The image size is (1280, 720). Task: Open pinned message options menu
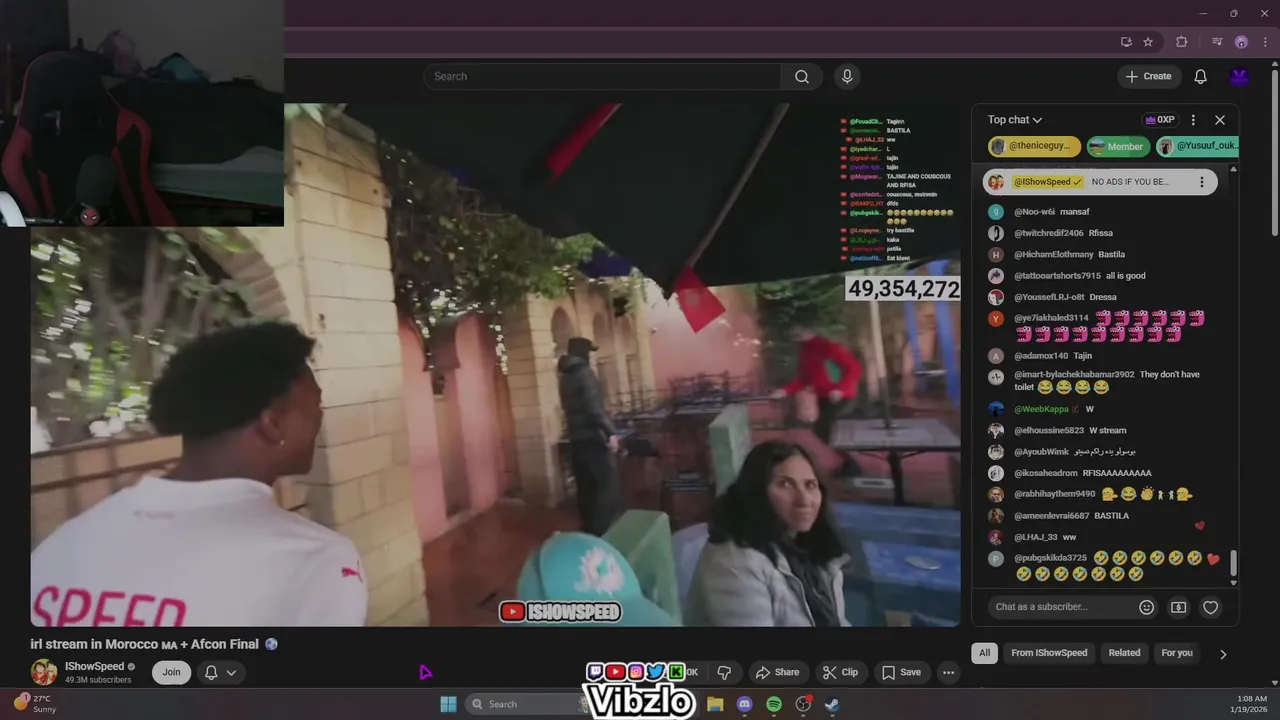coord(1202,182)
